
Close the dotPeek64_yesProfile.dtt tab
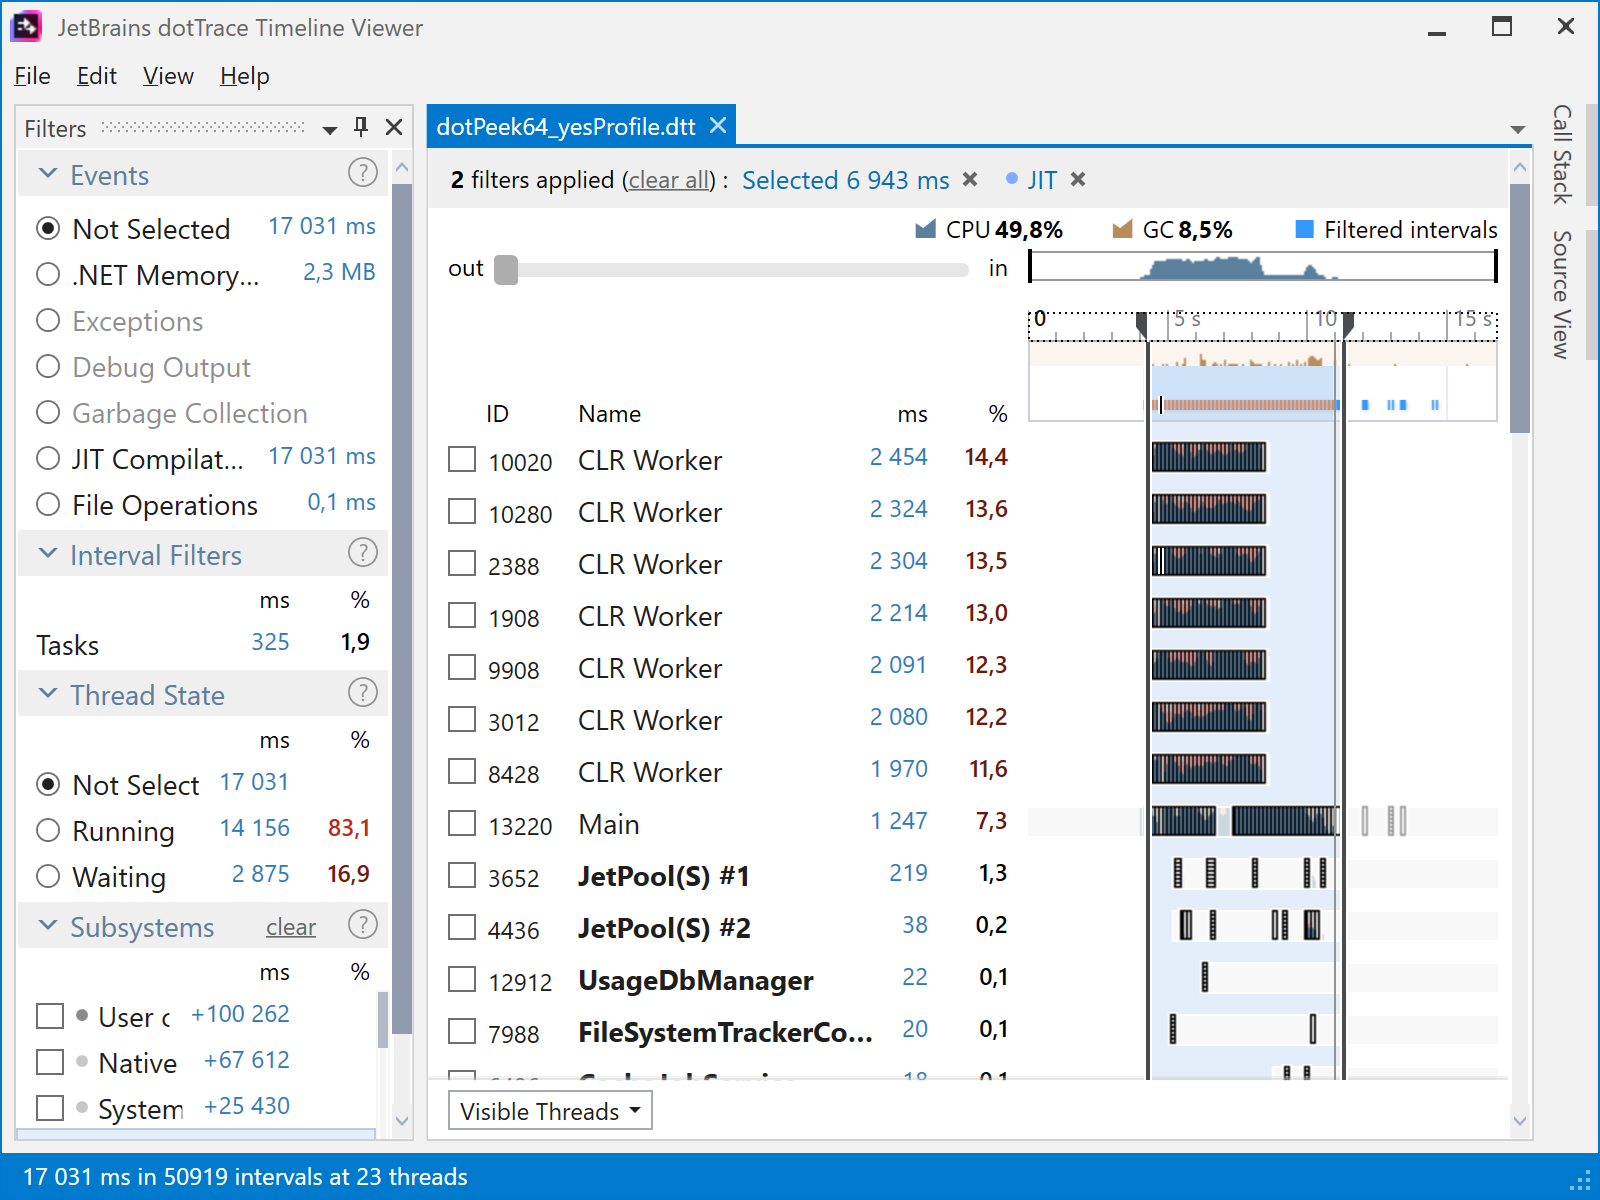click(718, 125)
